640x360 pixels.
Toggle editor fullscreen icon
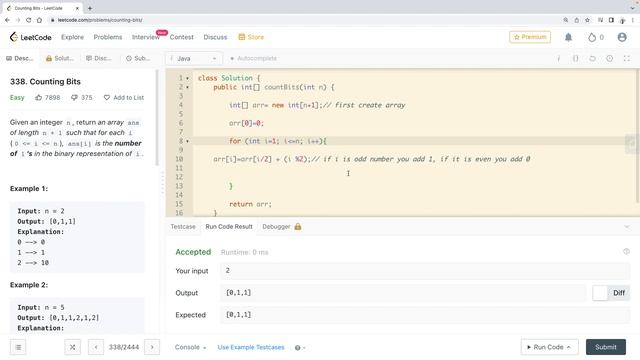627,59
